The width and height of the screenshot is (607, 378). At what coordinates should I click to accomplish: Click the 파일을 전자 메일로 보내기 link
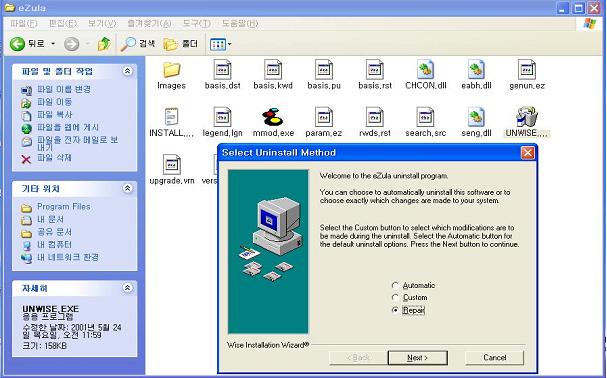tap(77, 143)
